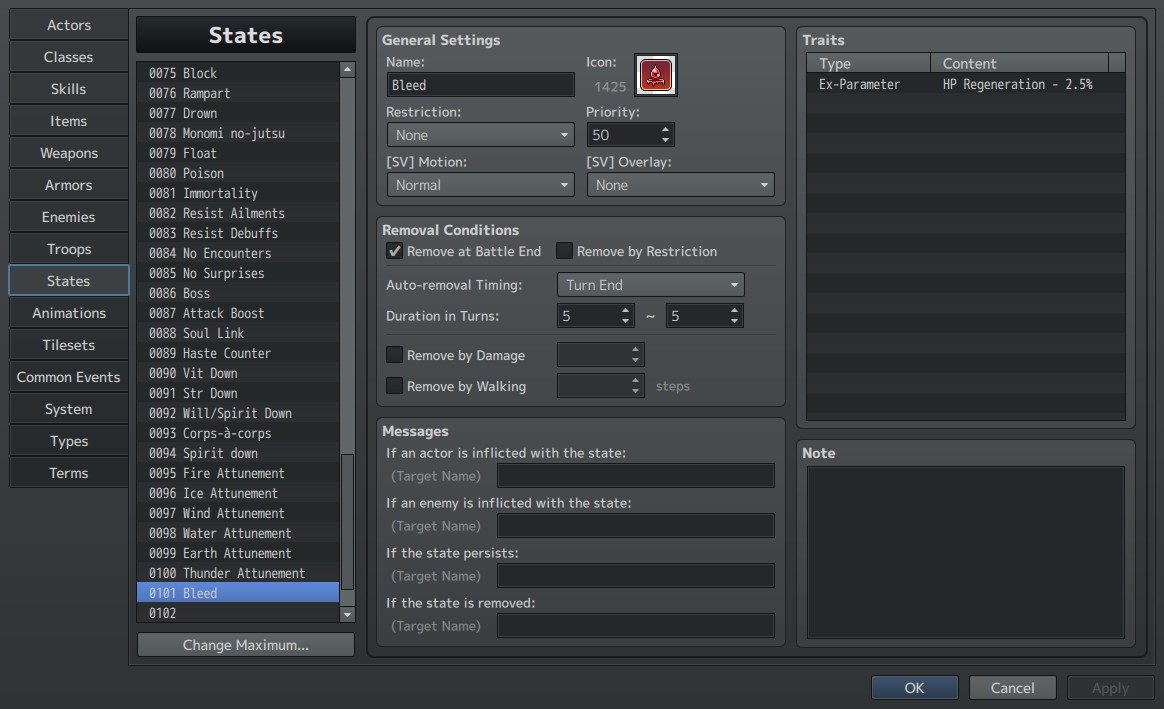Click the enemy inflicted message field
The width and height of the screenshot is (1164, 709).
[635, 526]
